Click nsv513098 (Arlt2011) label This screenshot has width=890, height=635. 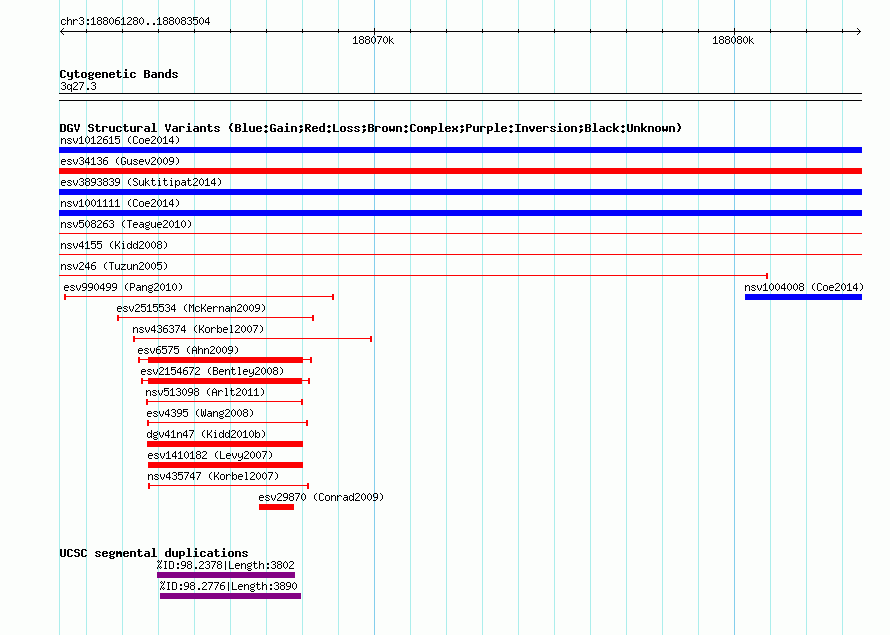[205, 392]
